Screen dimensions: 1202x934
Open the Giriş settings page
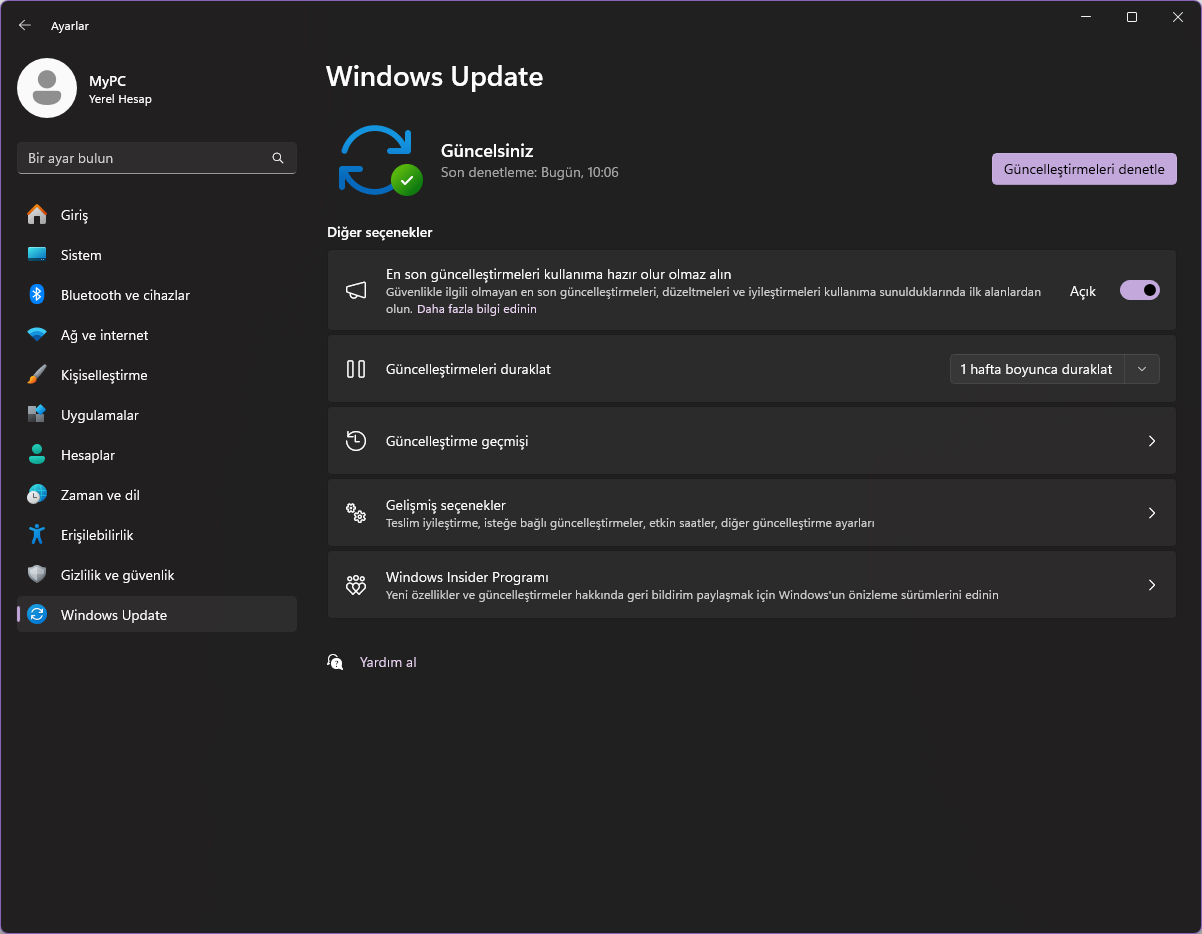pyautogui.click(x=157, y=215)
